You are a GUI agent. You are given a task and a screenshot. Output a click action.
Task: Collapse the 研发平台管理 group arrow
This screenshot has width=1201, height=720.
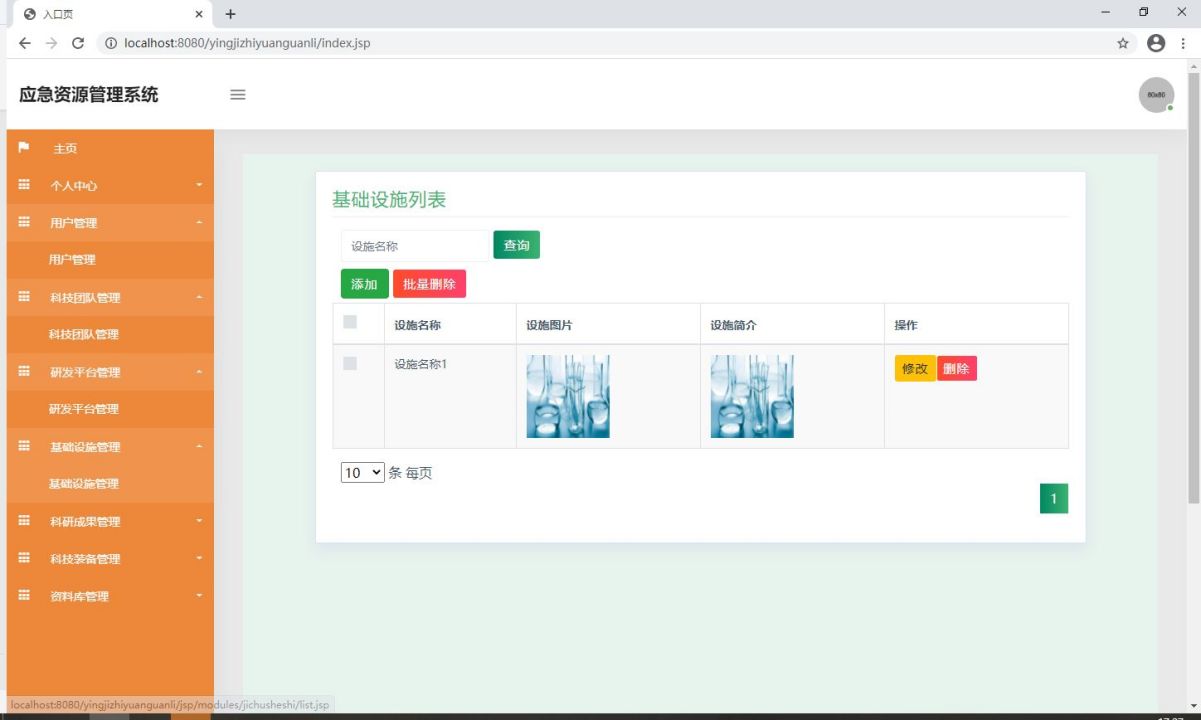click(199, 372)
